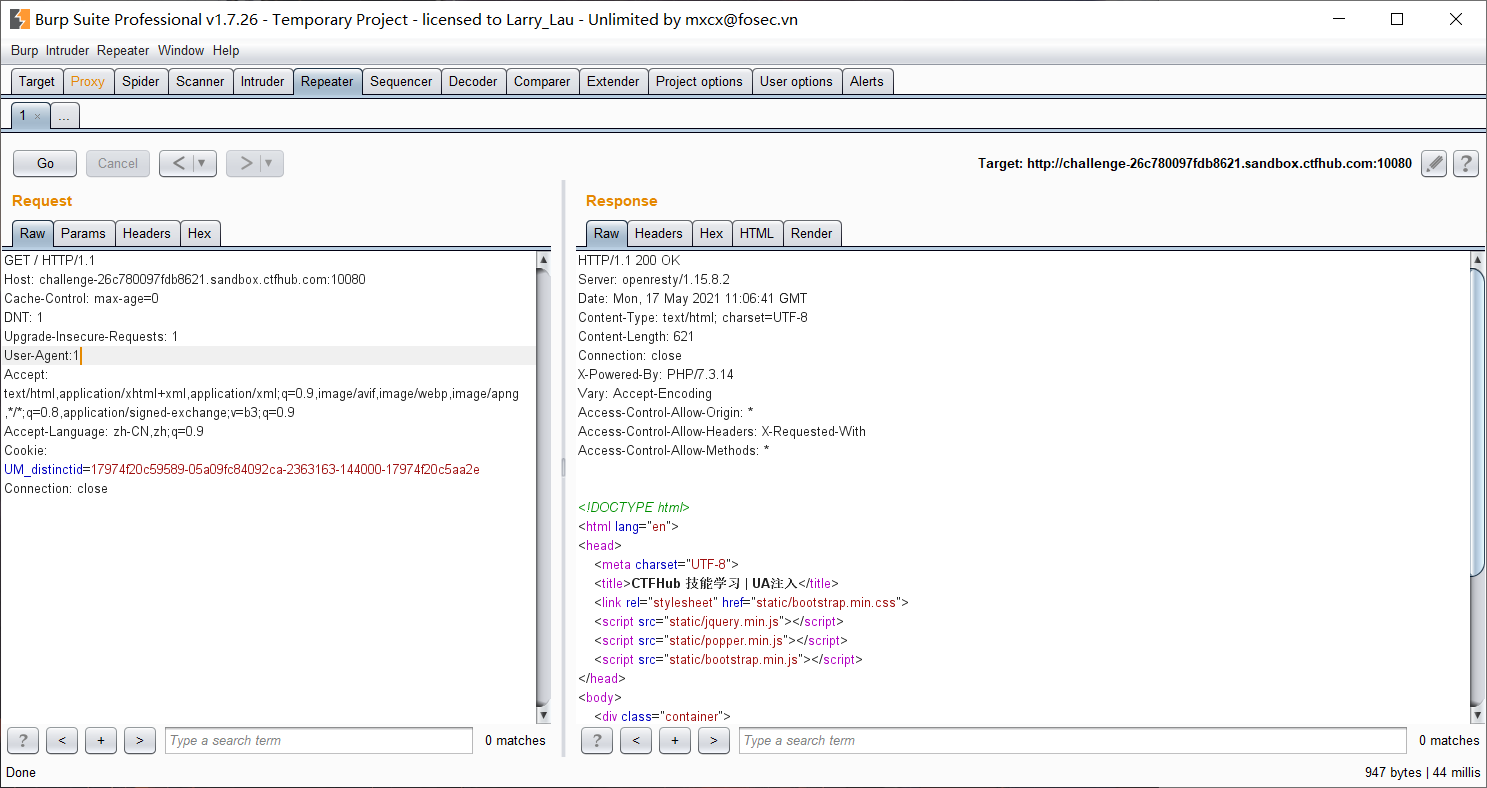Click the HTTP/1.1 200 OK response line
1487x788 pixels.
(629, 260)
